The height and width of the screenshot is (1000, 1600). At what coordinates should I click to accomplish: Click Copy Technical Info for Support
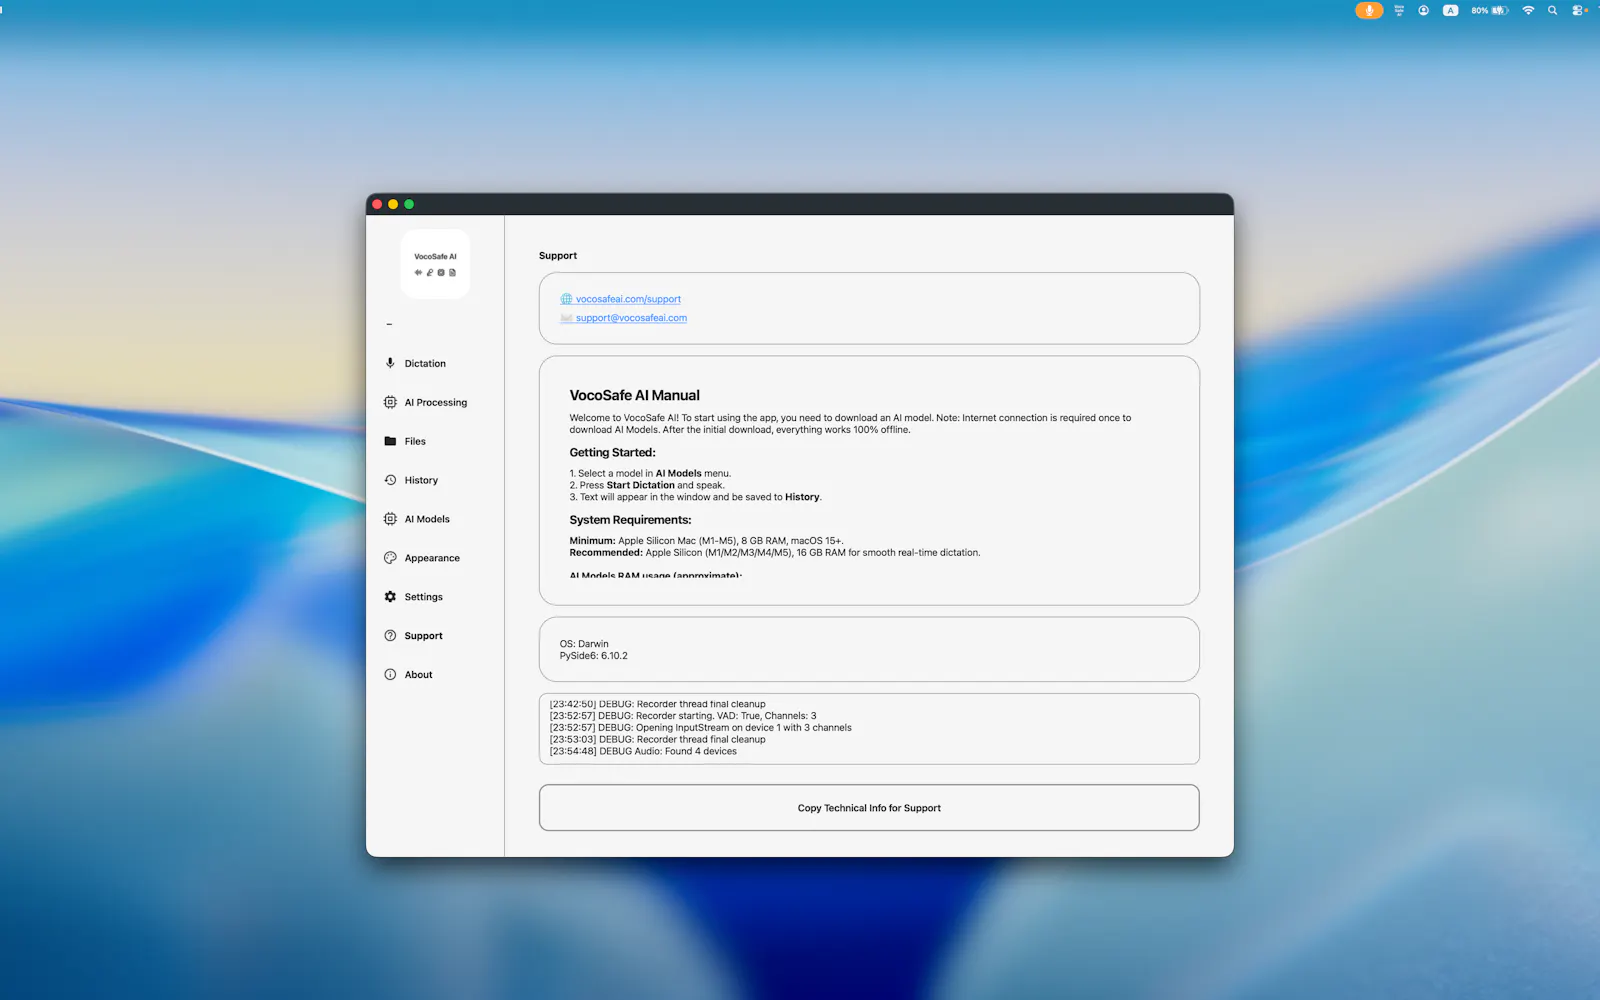(869, 808)
